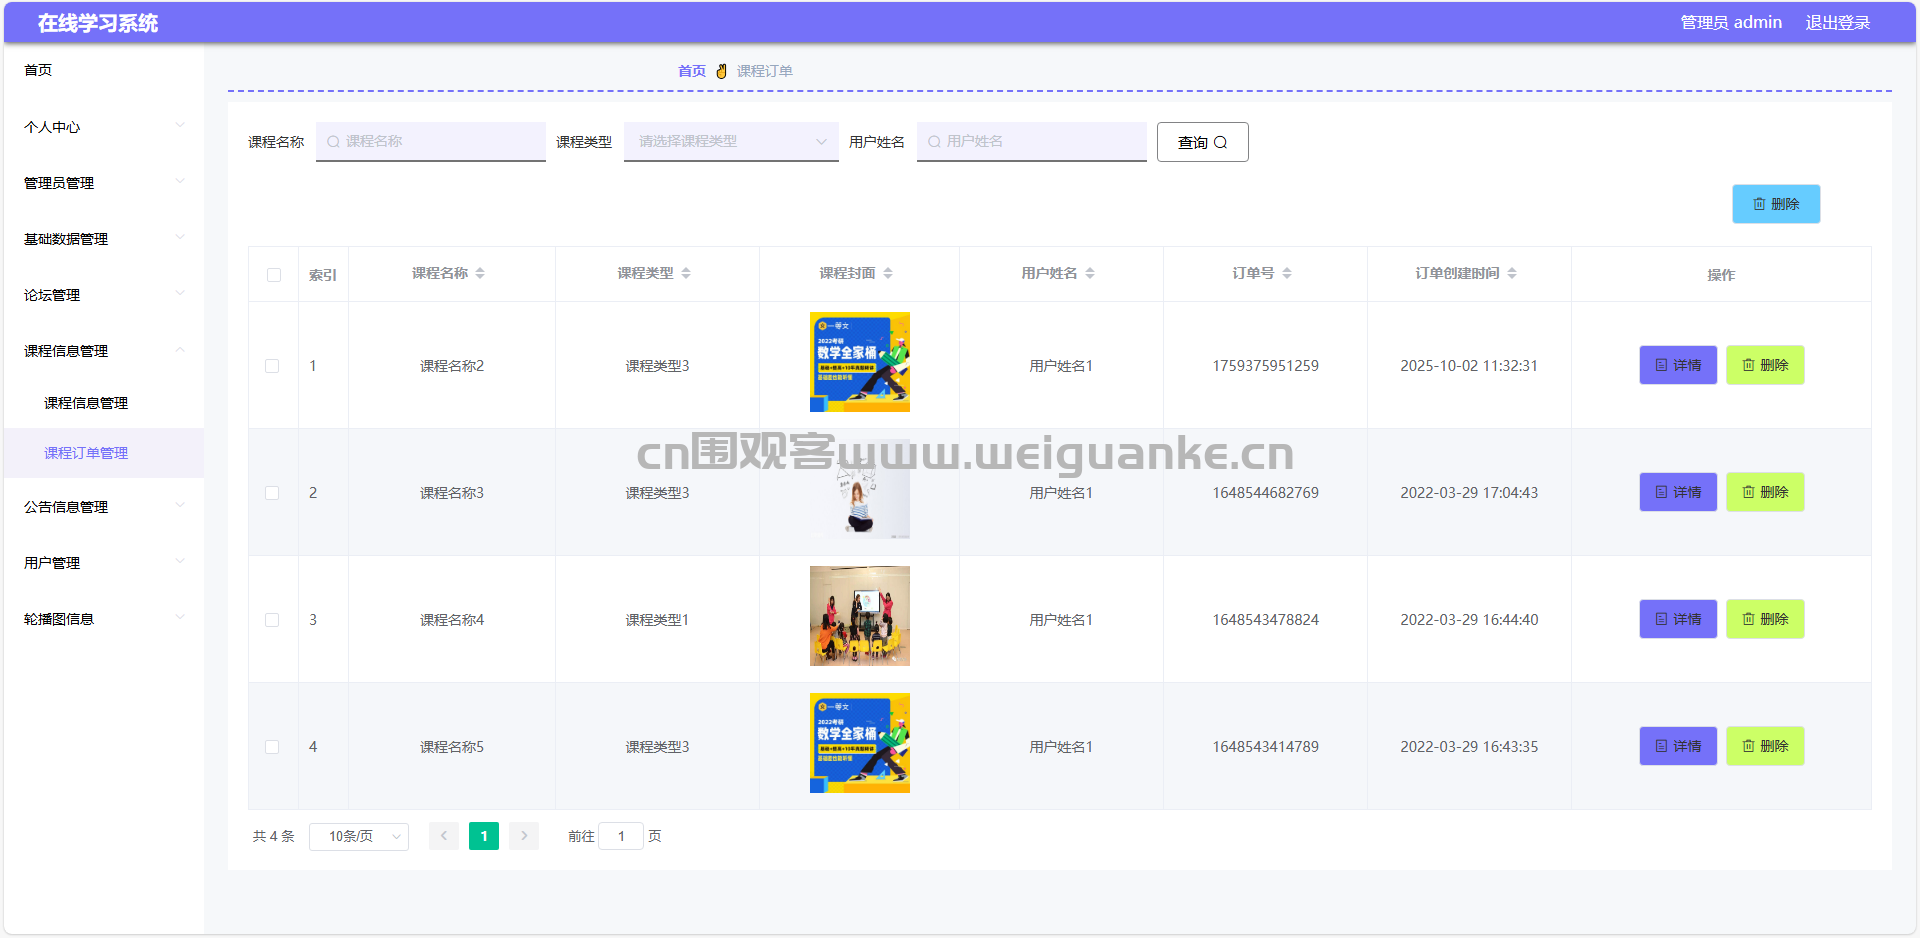Toggle the select-all checkbox in table header

point(274,275)
